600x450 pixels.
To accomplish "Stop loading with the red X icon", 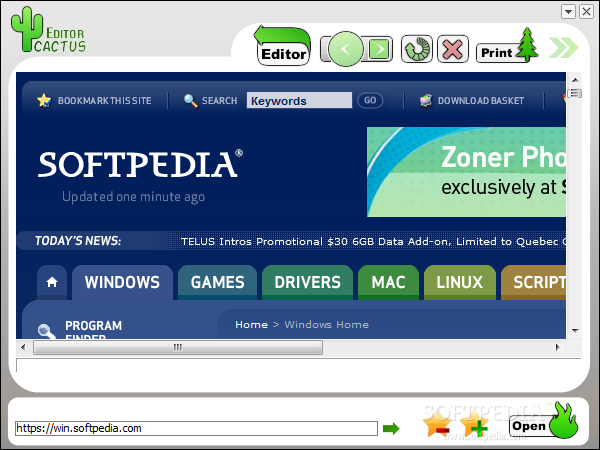I will [453, 49].
